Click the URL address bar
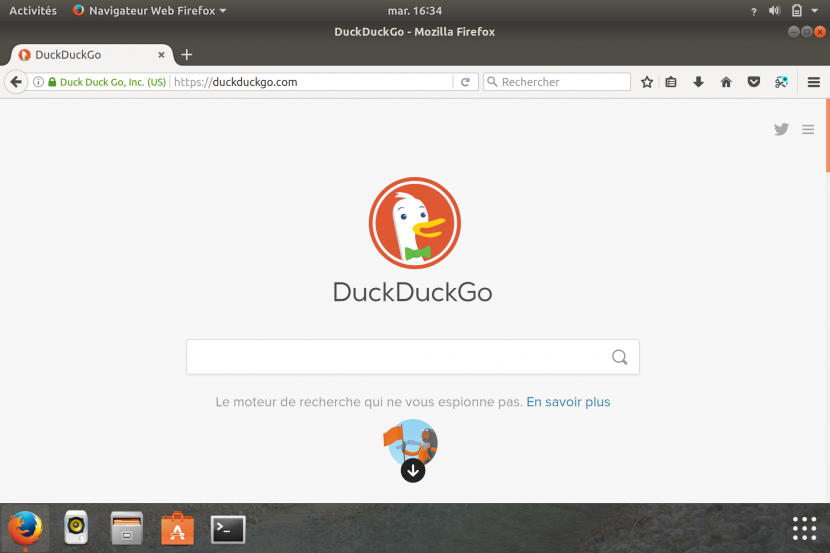The image size is (830, 553). tap(312, 82)
